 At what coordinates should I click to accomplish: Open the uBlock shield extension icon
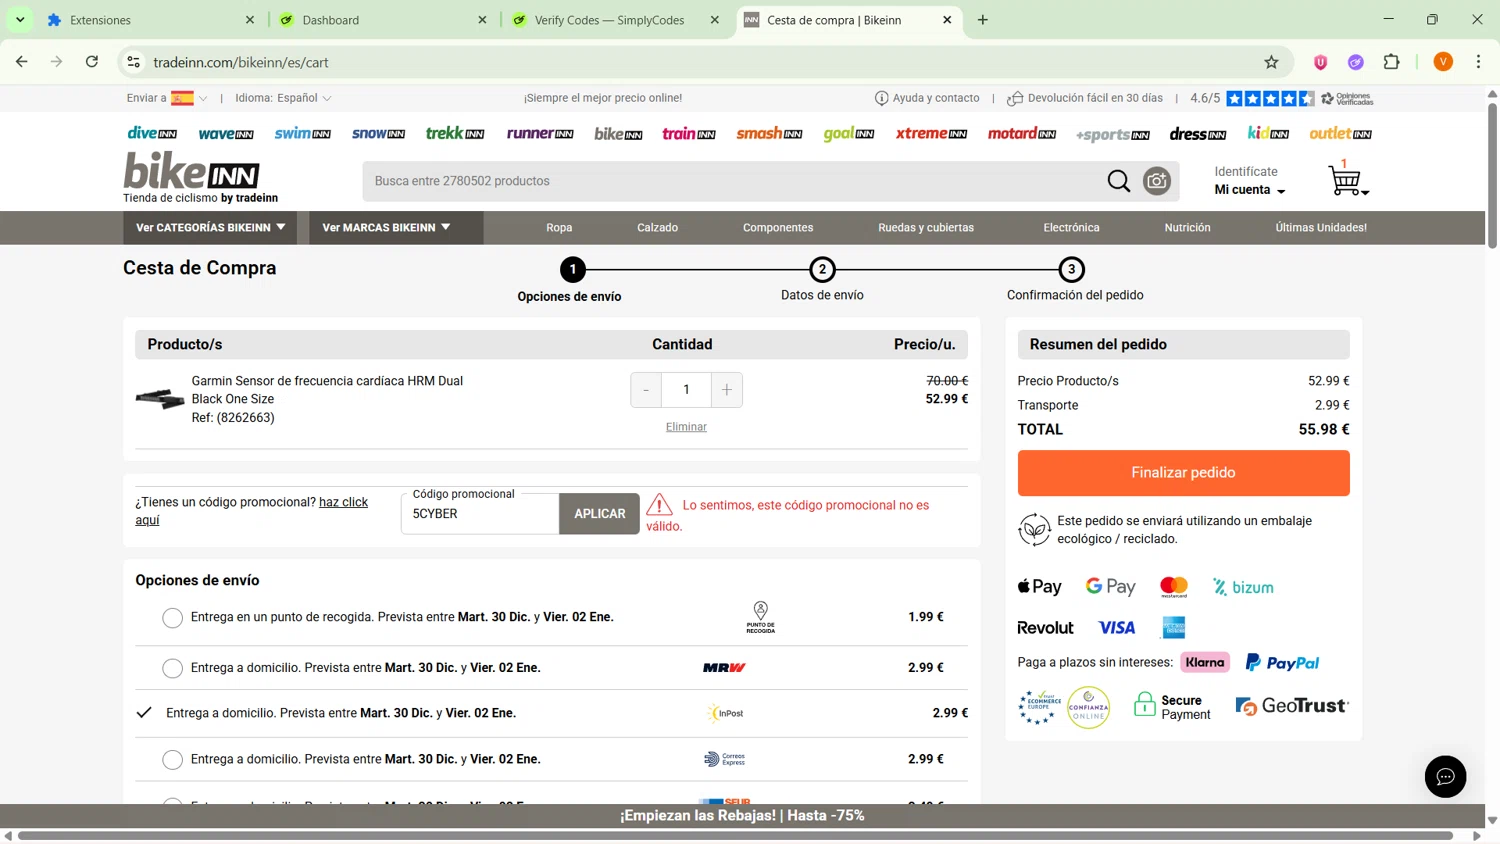coord(1320,62)
